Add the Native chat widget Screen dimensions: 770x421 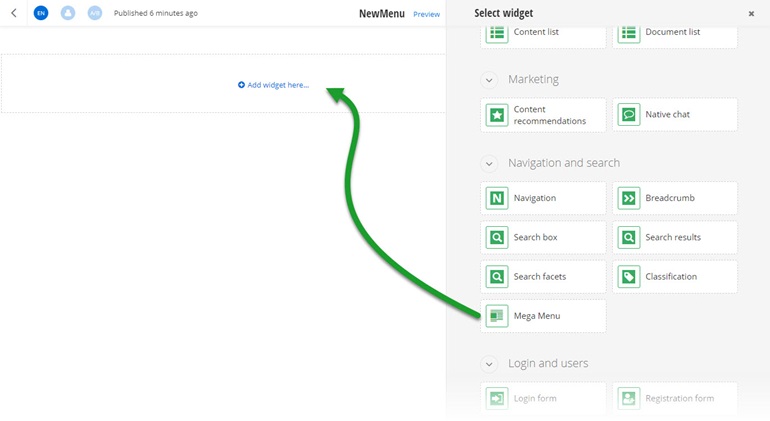point(675,115)
